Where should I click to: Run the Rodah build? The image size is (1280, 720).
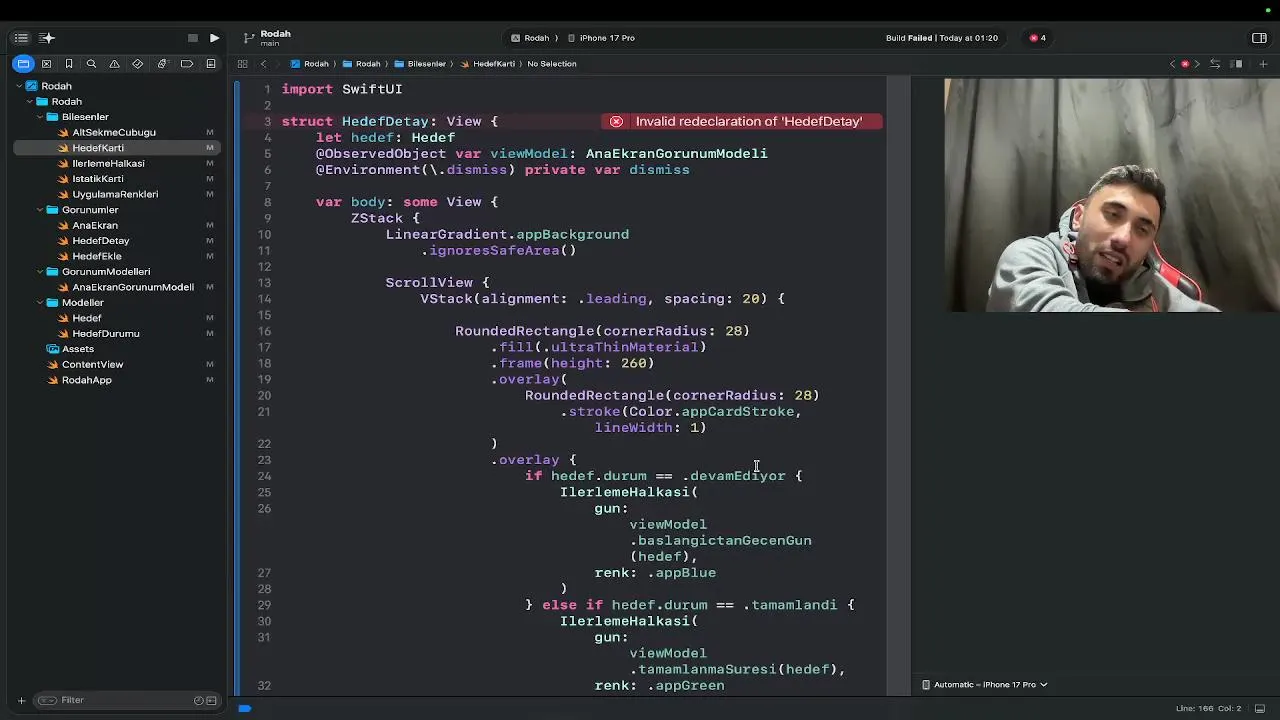(214, 38)
